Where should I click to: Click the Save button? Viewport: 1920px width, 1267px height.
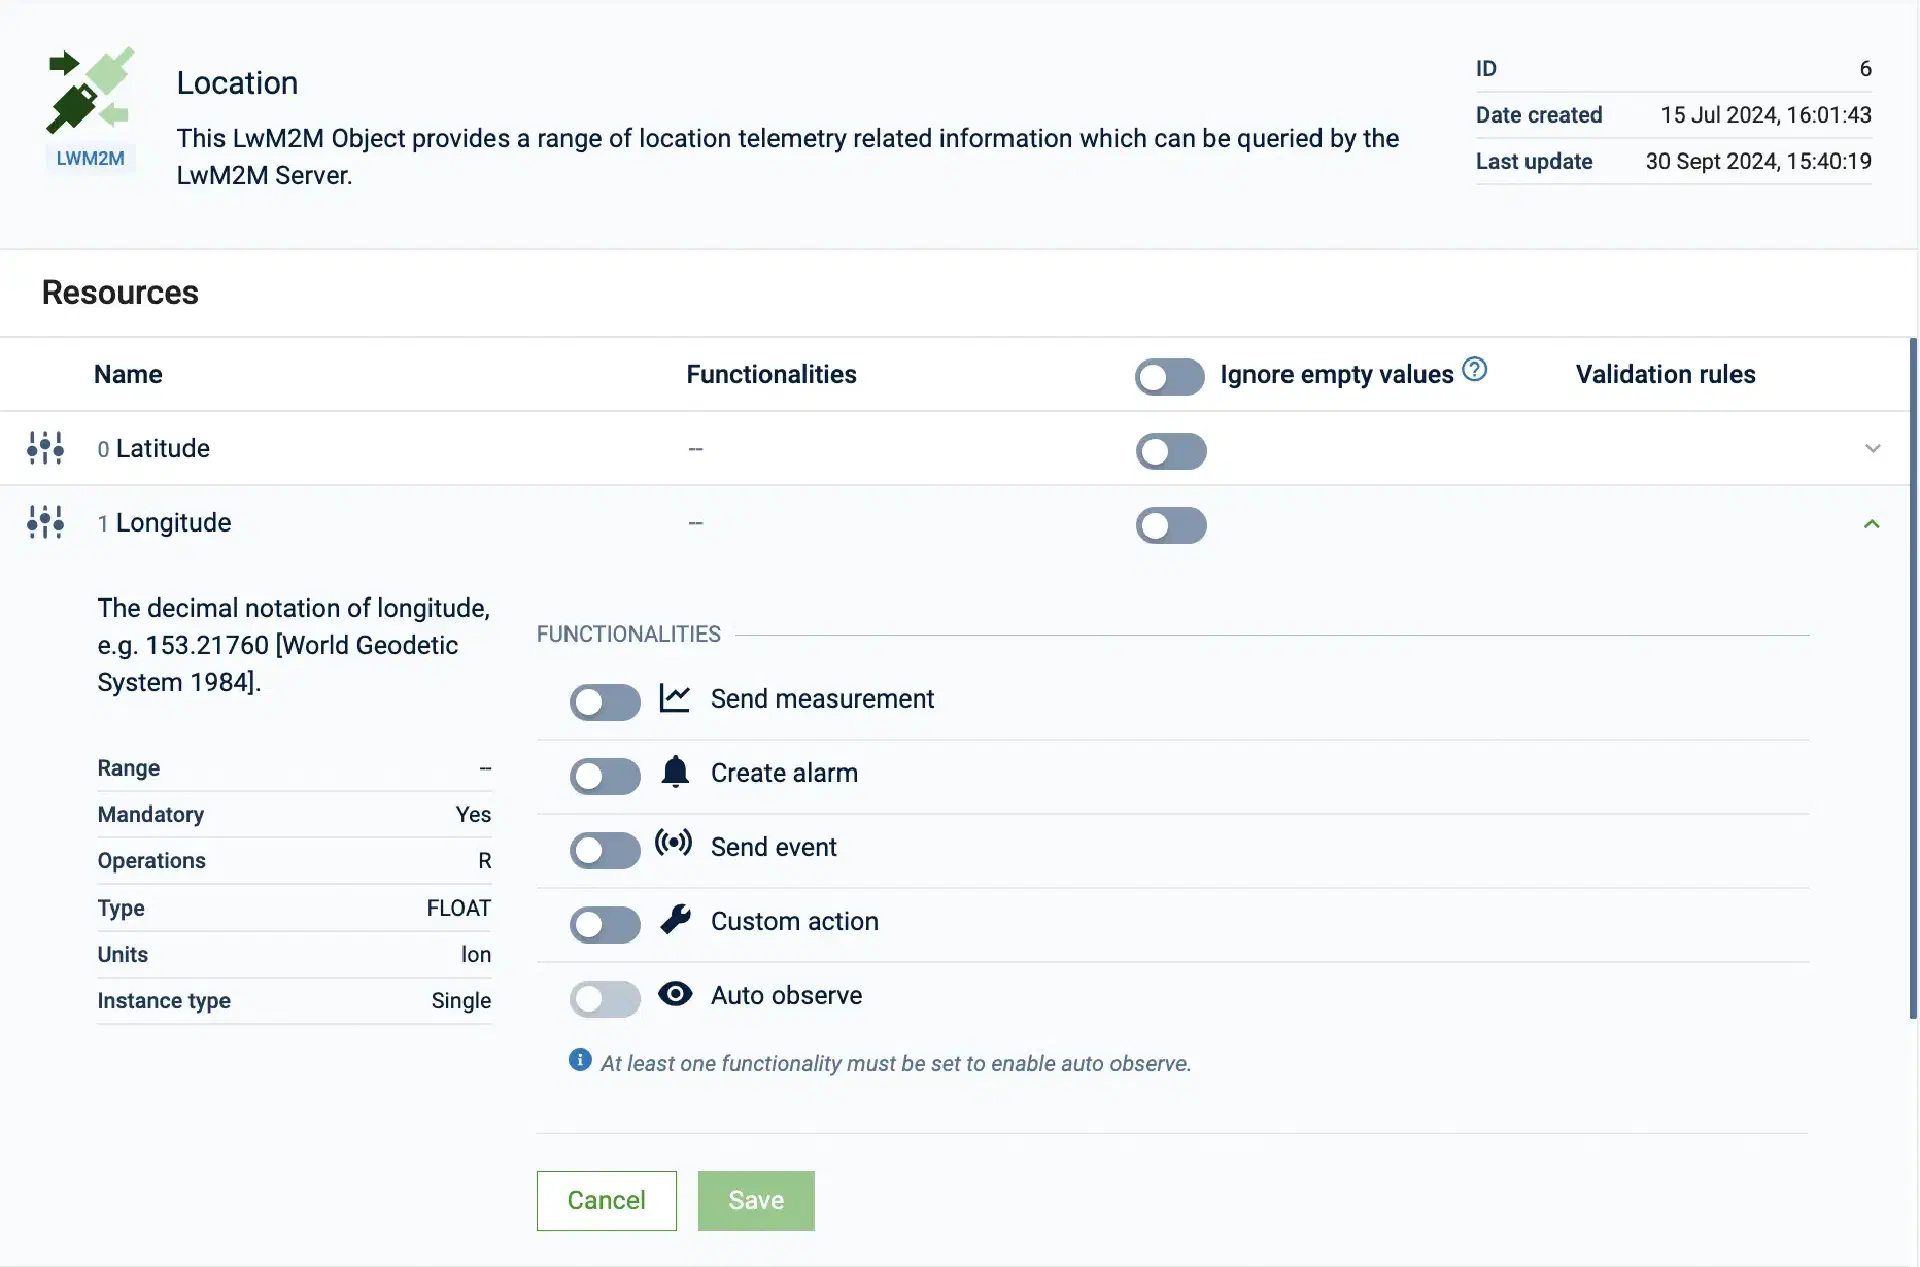coord(756,1200)
